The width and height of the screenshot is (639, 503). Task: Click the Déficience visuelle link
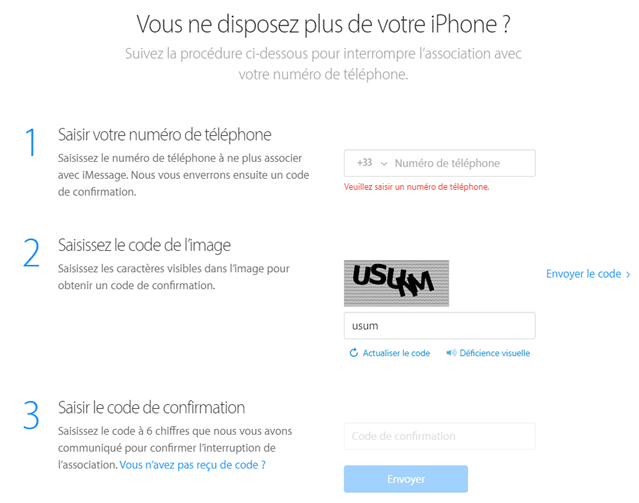click(x=495, y=353)
